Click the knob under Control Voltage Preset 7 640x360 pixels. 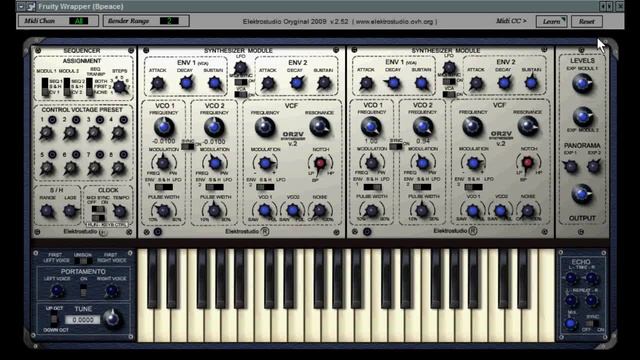click(x=94, y=168)
